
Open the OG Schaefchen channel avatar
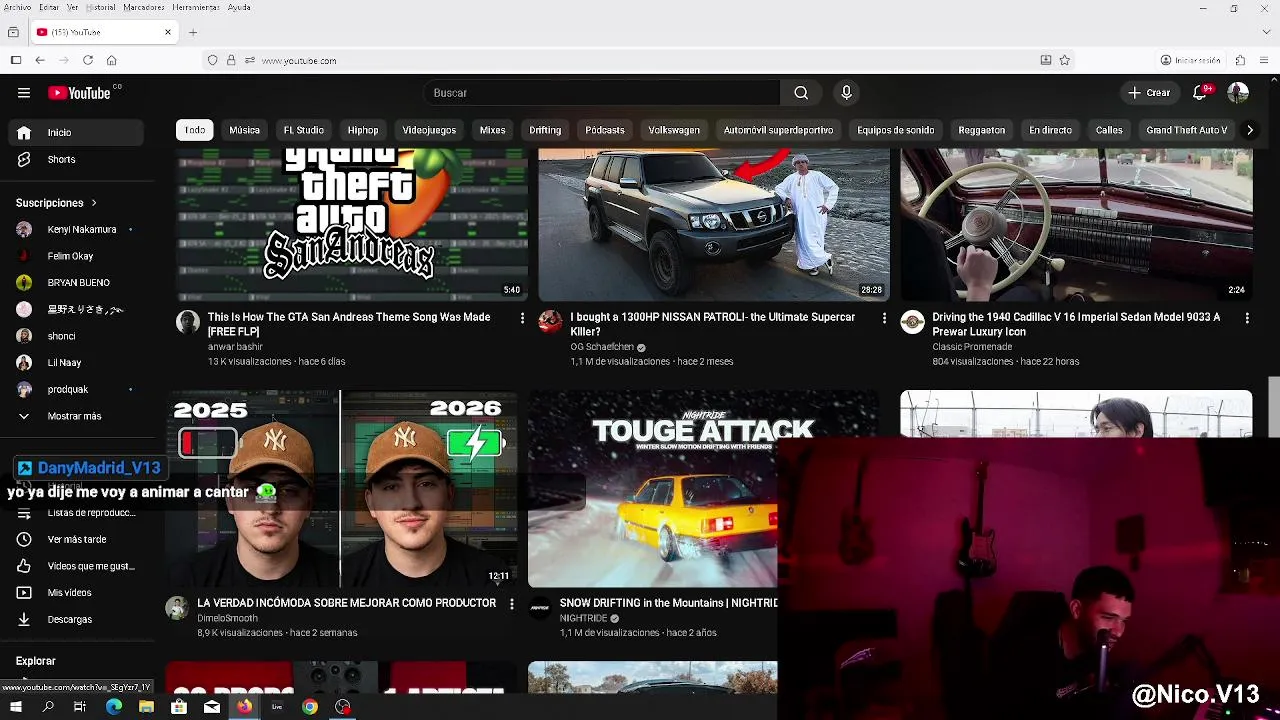tap(550, 322)
